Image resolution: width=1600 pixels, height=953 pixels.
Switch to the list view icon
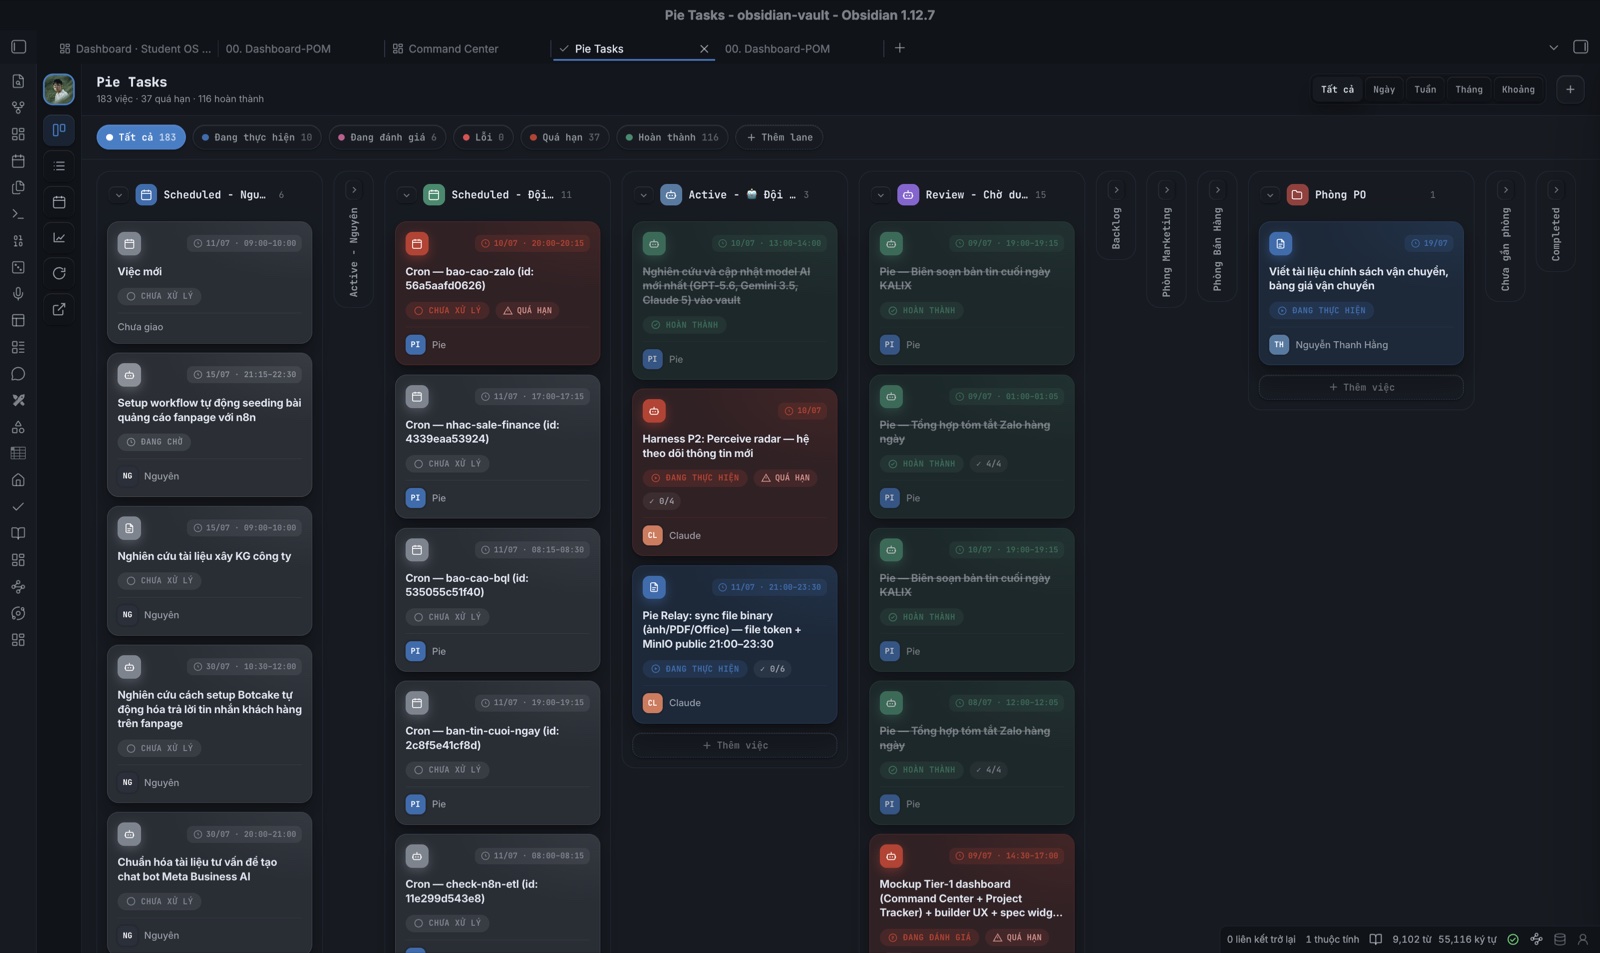(x=59, y=166)
